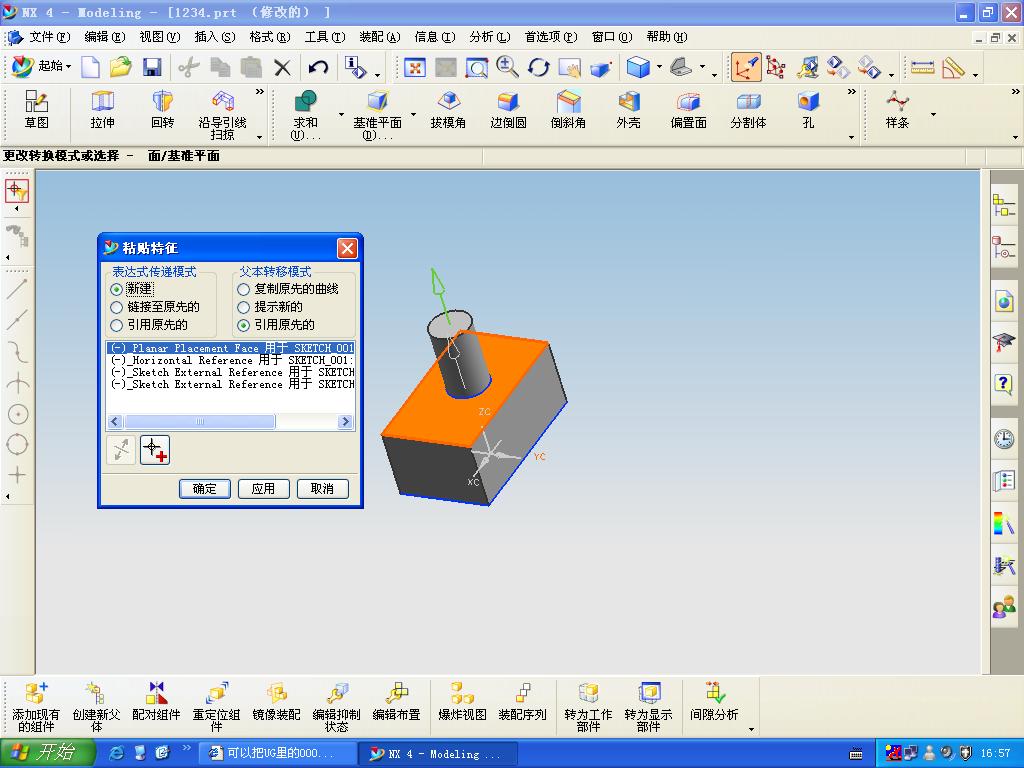Expand the 样条 dropdown arrow
The height and width of the screenshot is (768, 1024).
[x=933, y=114]
